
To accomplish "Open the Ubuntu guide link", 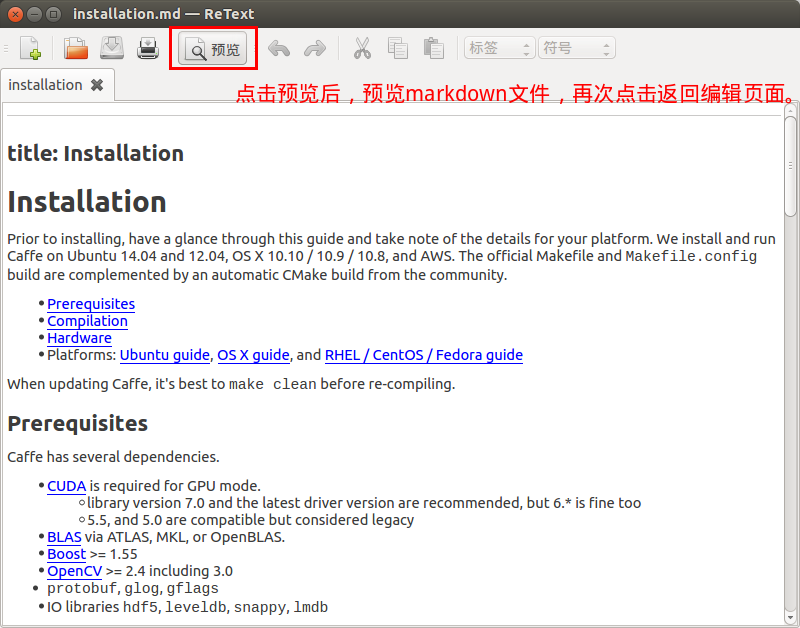I will point(165,355).
